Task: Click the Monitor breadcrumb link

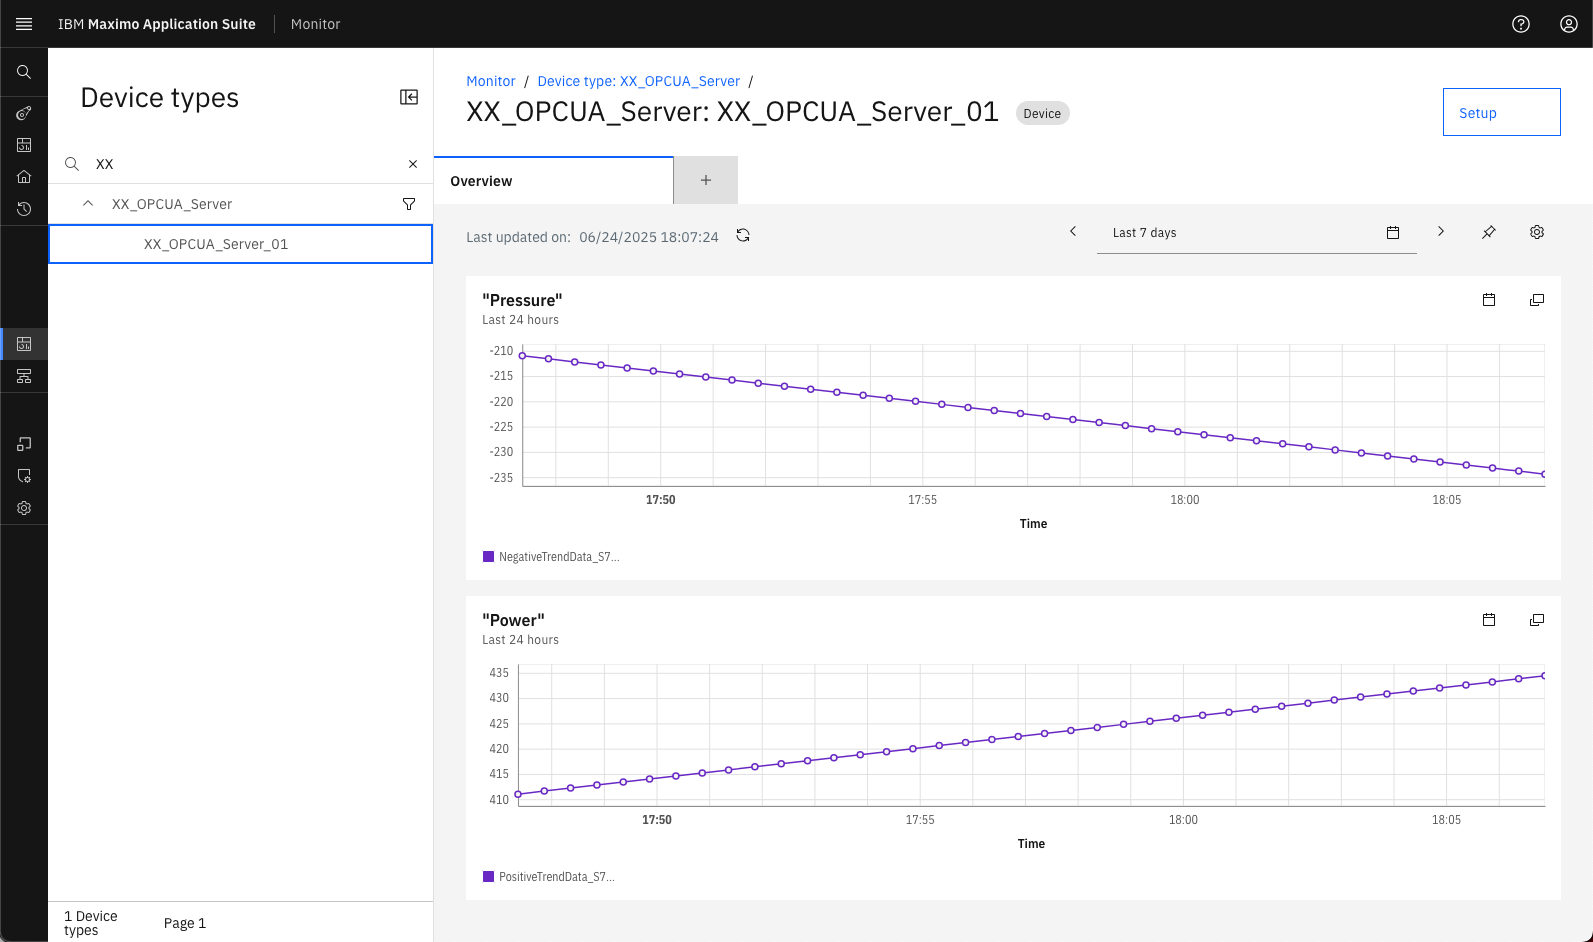Action: click(x=491, y=81)
